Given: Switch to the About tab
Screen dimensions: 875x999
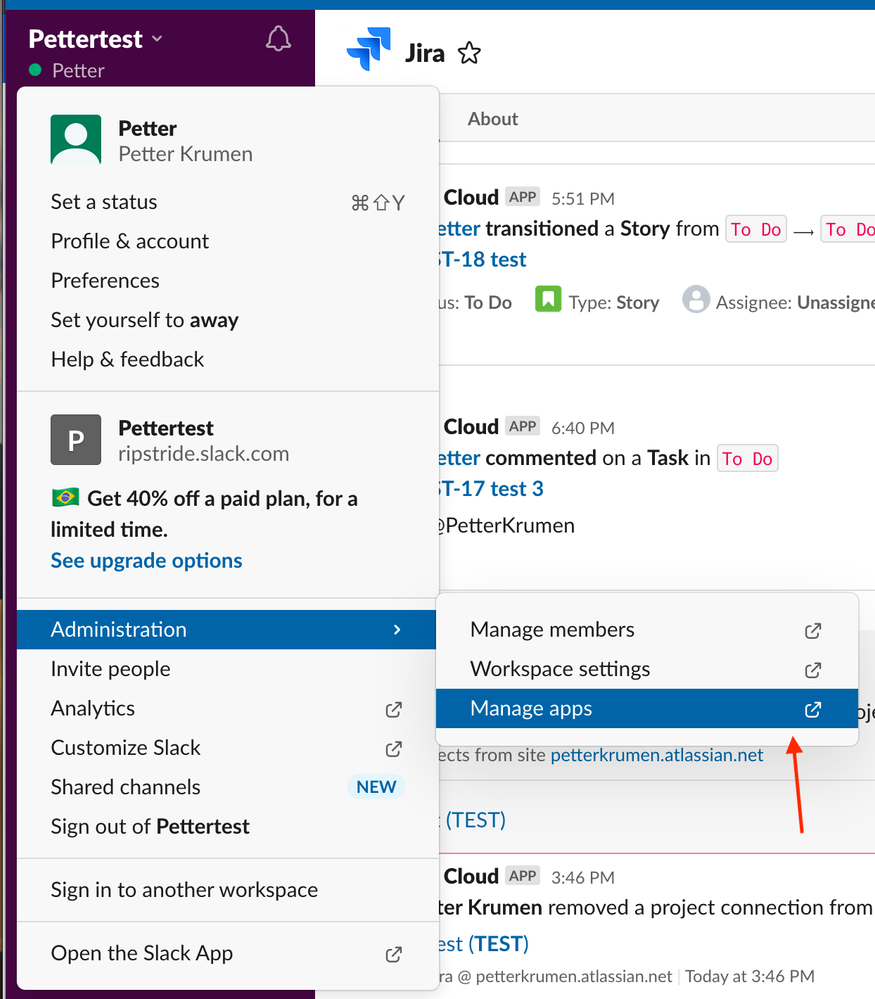Looking at the screenshot, I should [493, 119].
